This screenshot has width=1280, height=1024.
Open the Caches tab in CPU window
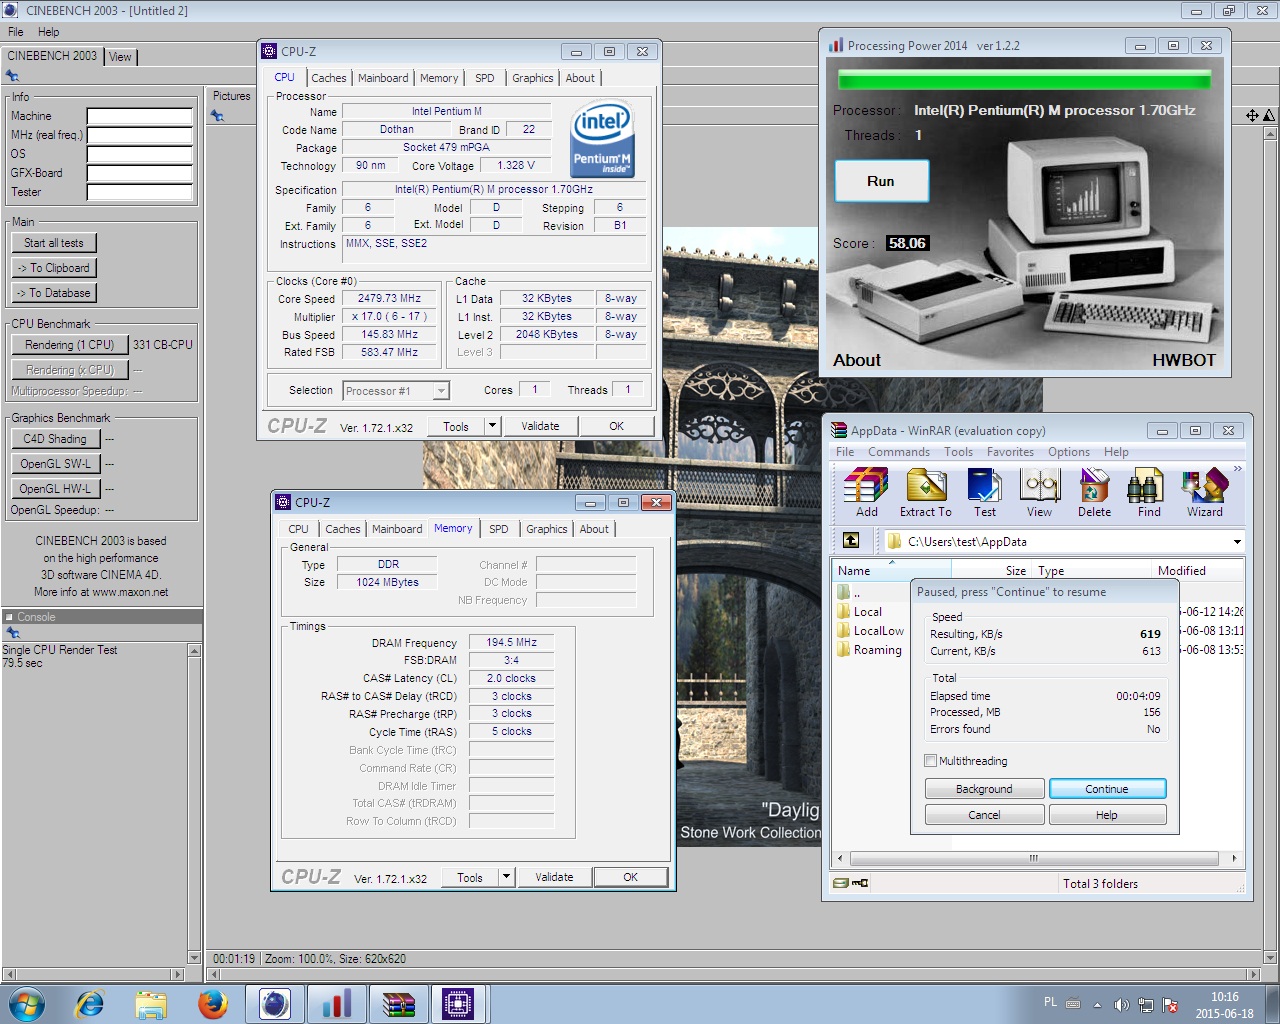329,78
